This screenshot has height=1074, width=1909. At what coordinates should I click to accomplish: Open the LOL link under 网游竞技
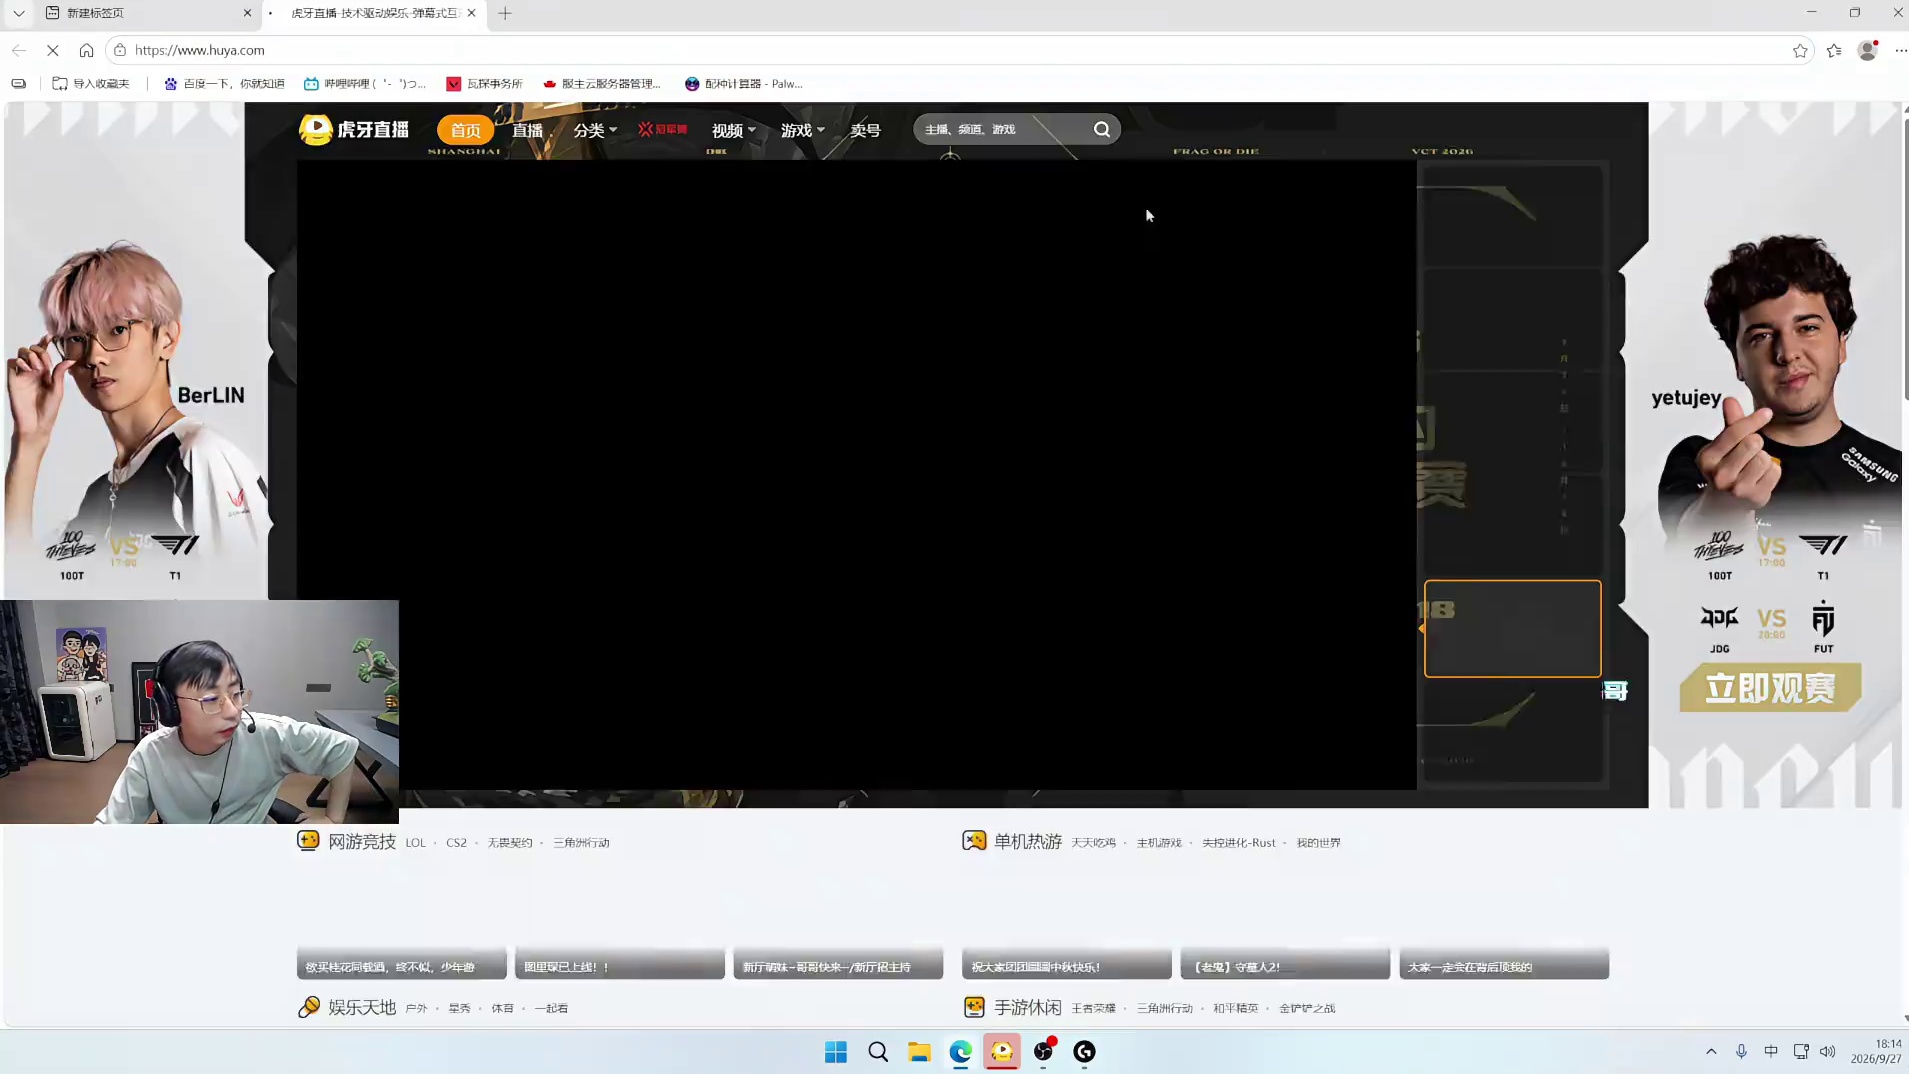pyautogui.click(x=415, y=843)
